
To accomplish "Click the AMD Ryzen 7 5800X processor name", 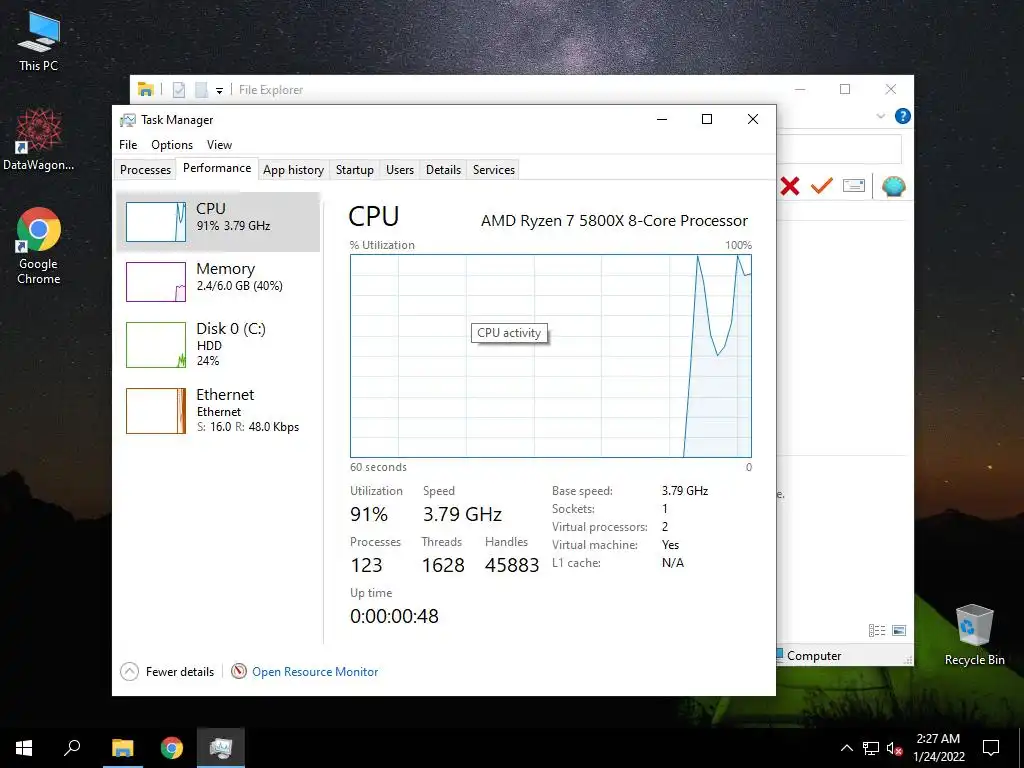I will (615, 221).
